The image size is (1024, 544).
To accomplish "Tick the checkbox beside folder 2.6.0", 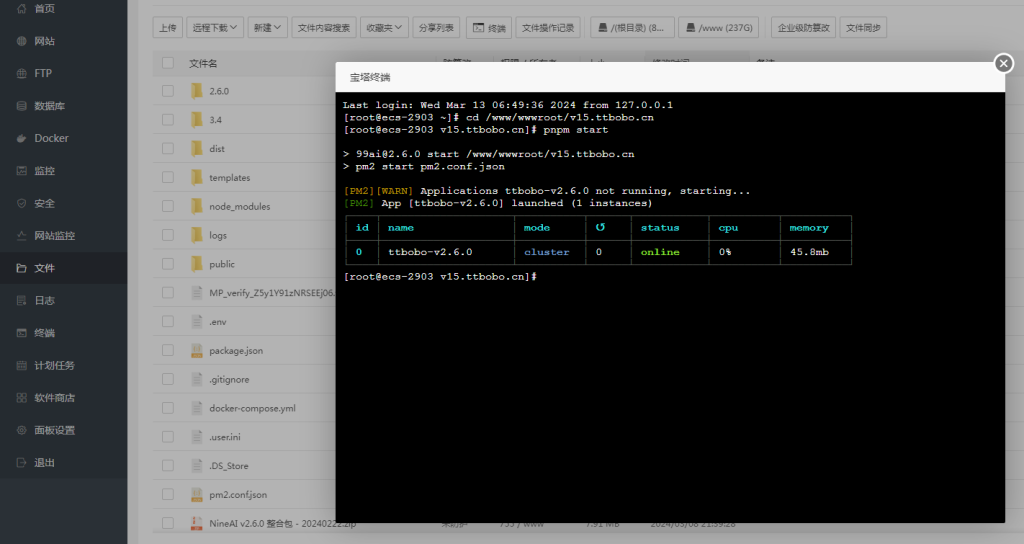I will click(x=168, y=91).
